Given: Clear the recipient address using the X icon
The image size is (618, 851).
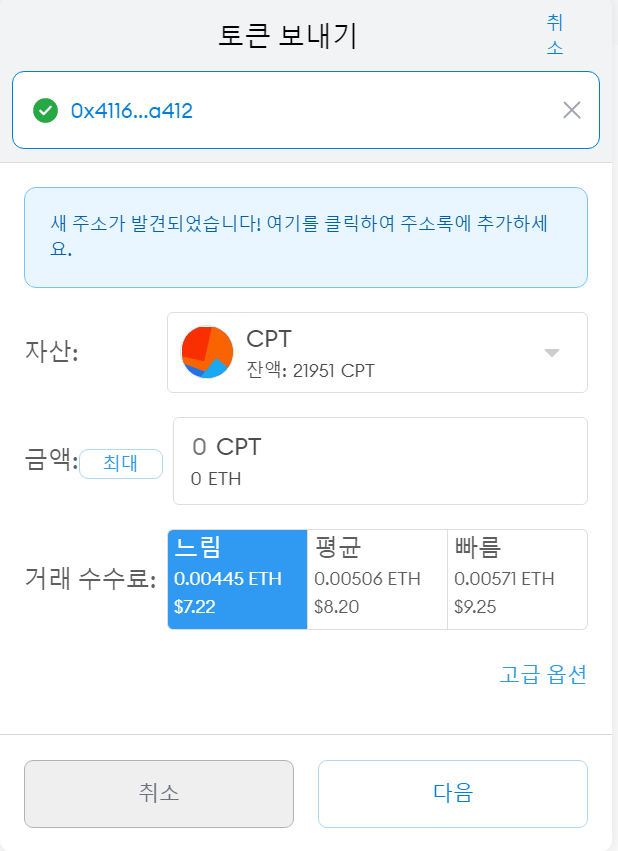Looking at the screenshot, I should (x=572, y=110).
